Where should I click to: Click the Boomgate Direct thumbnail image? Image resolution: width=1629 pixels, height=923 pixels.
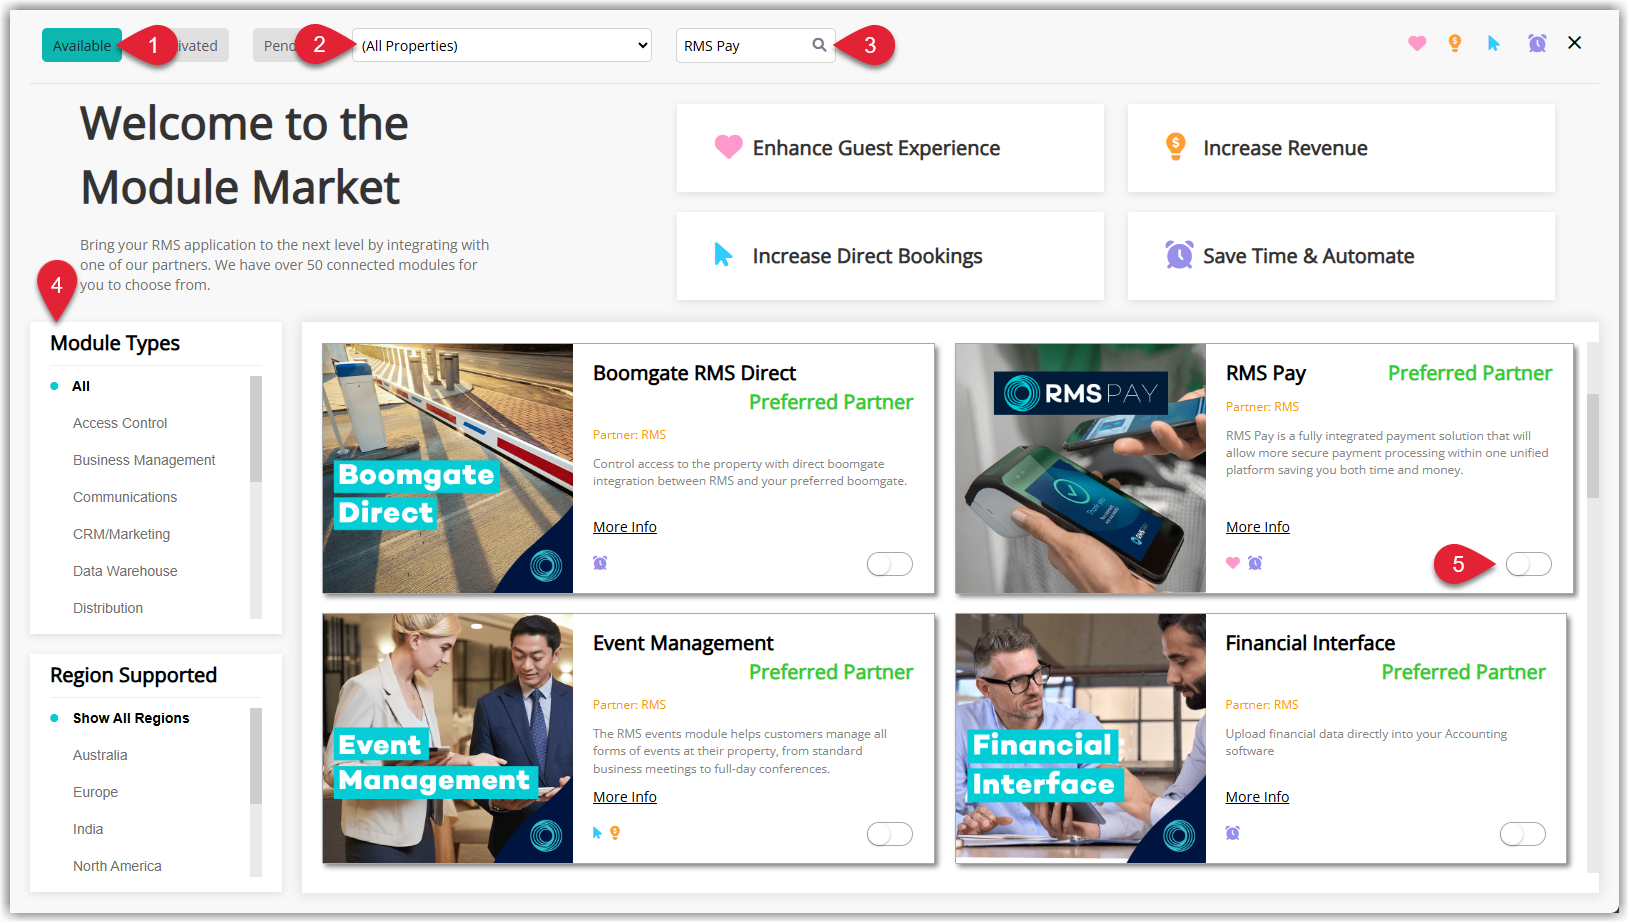coord(448,468)
